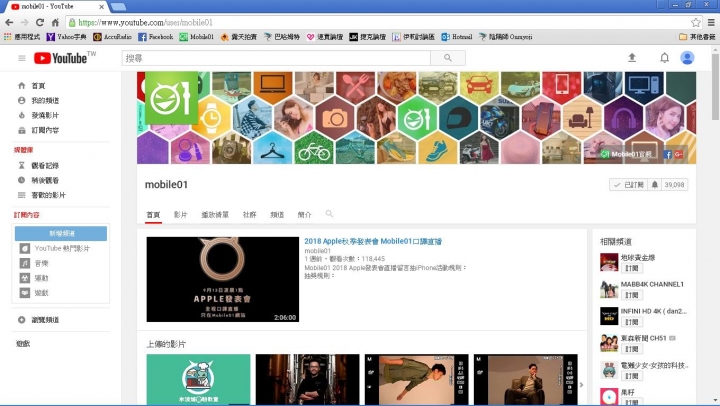Switch to the Videos channel tab
The image size is (720, 406).
tap(180, 214)
